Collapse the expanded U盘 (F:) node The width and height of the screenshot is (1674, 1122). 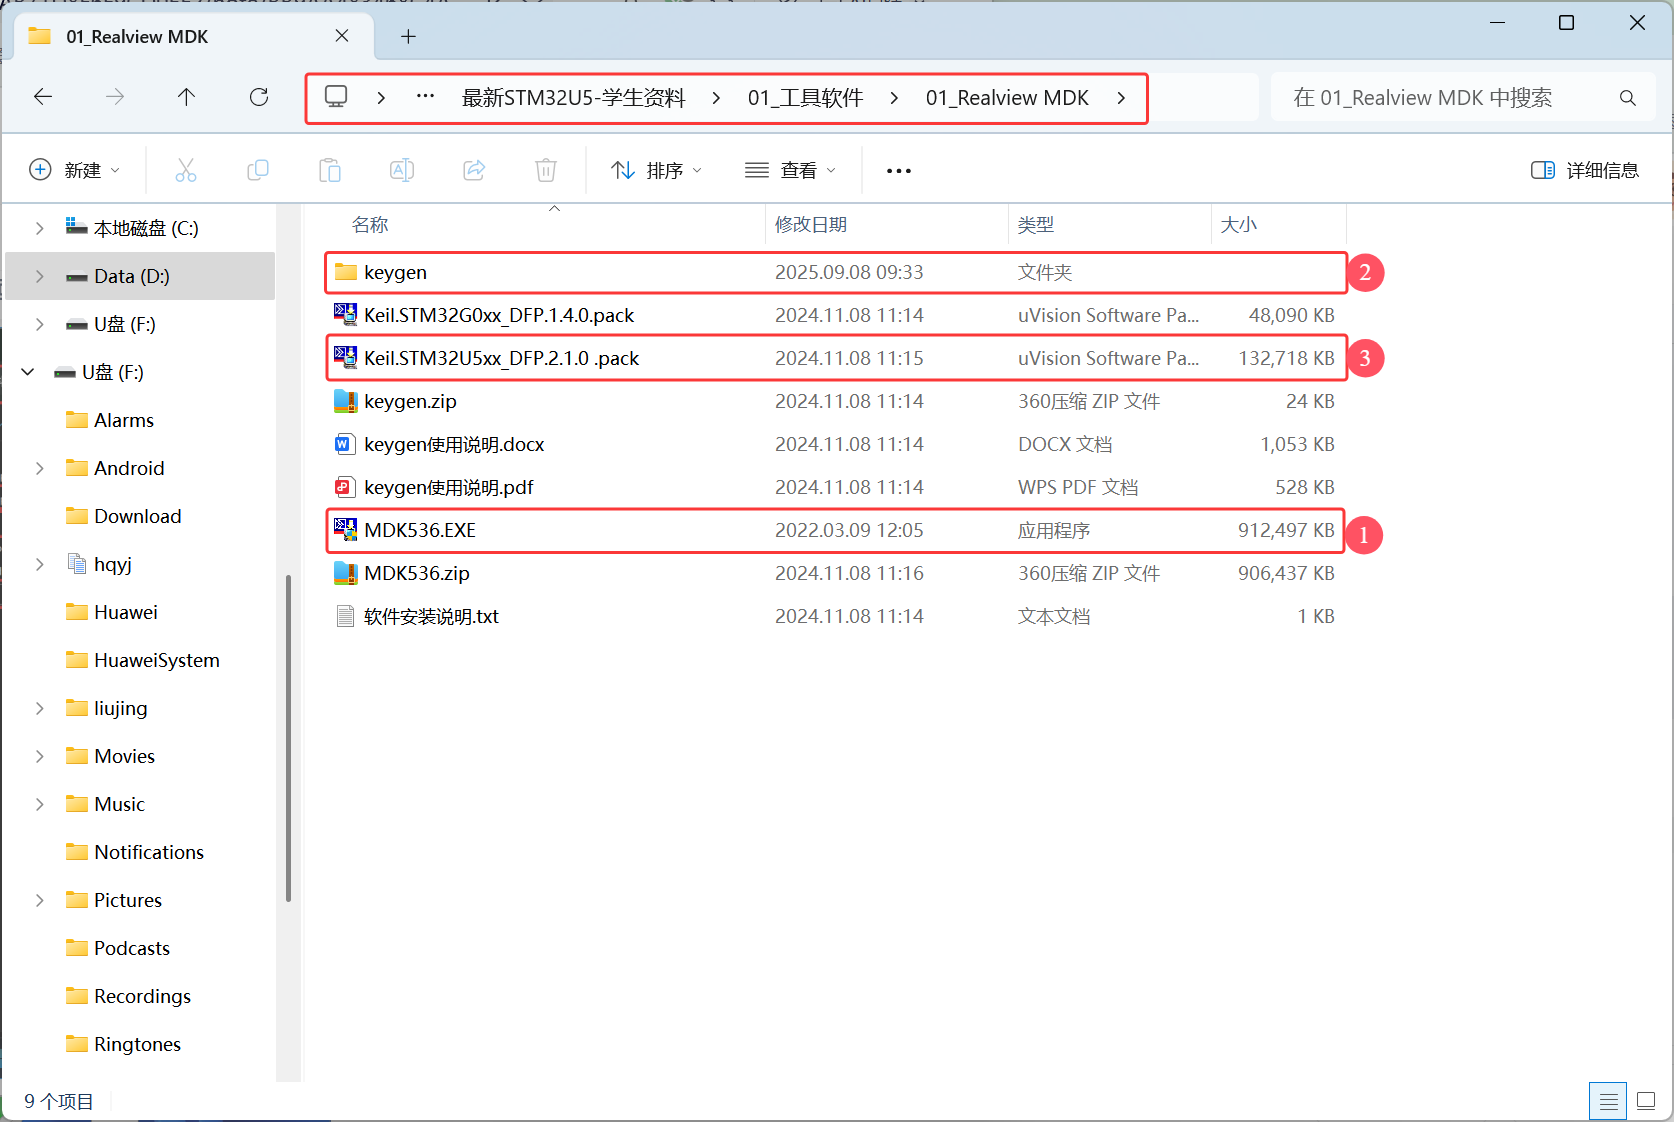point(28,372)
